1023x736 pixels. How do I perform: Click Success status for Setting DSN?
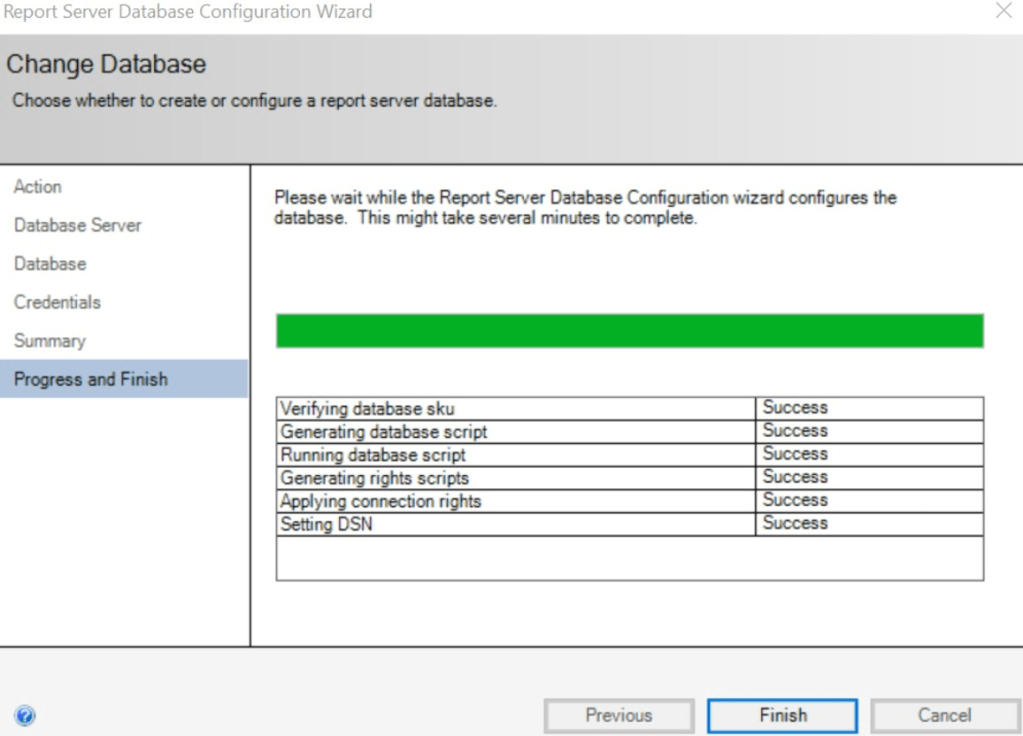click(795, 523)
